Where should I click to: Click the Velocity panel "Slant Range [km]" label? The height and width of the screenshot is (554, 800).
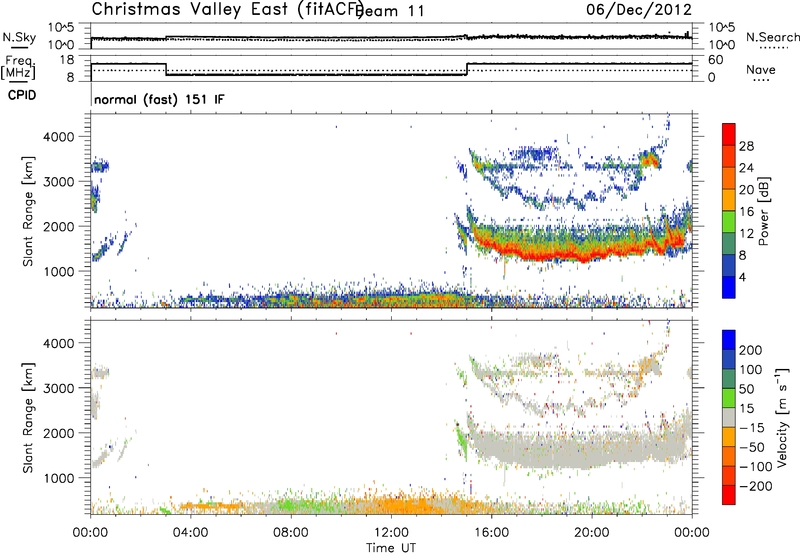click(28, 417)
